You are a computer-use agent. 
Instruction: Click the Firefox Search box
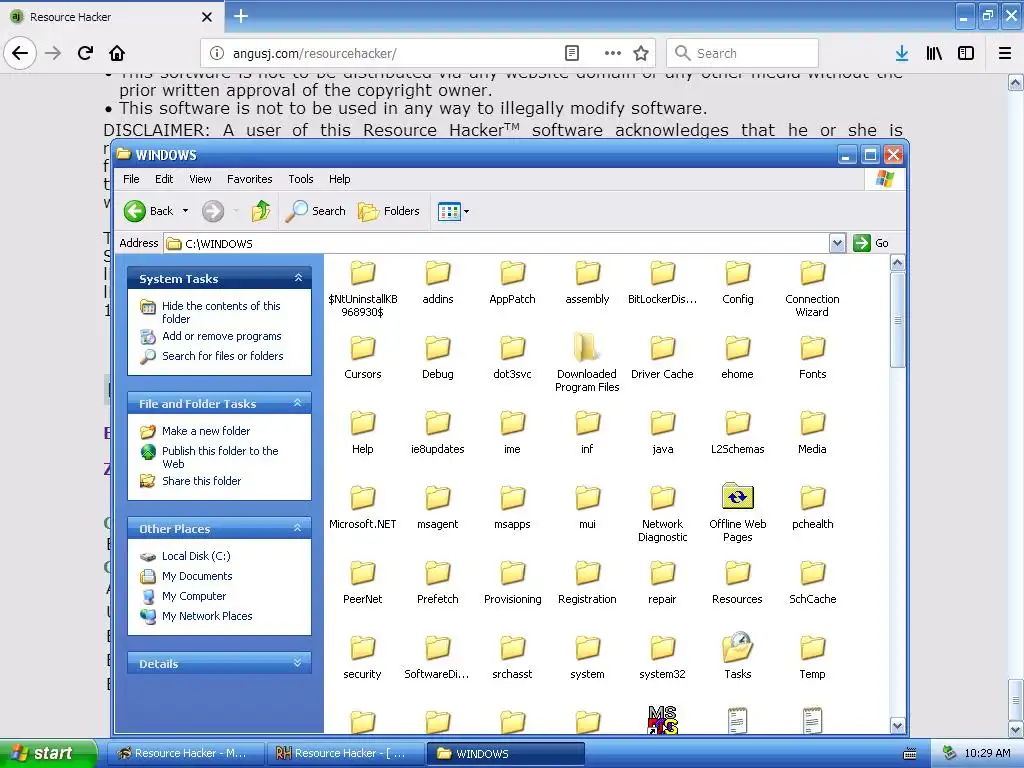click(x=742, y=53)
